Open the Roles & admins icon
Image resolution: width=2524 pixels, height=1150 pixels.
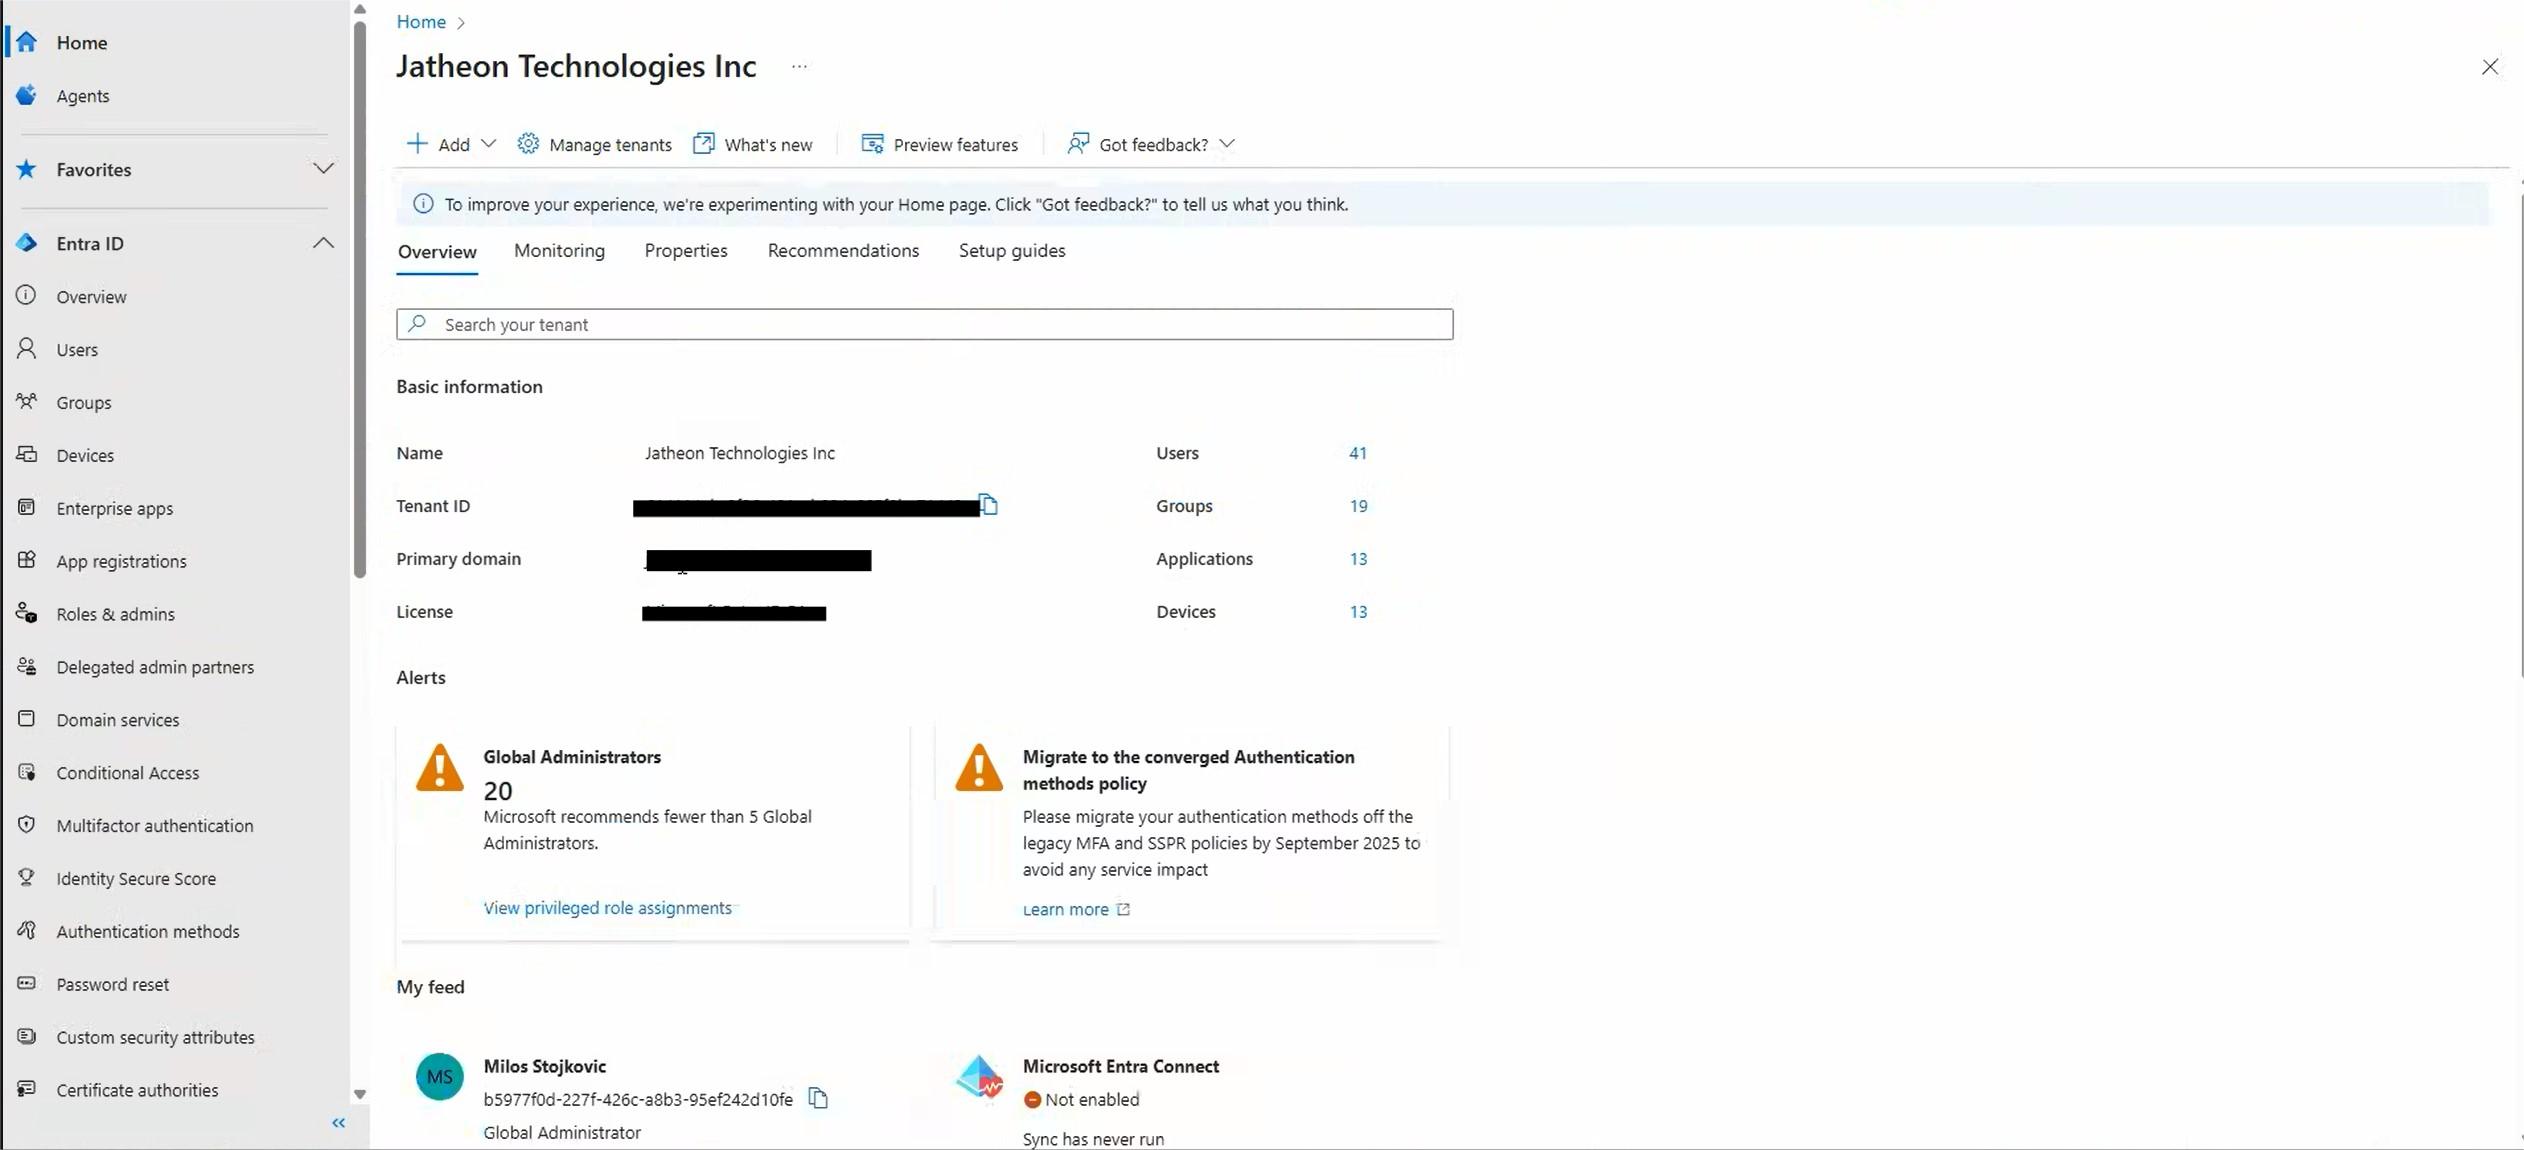pos(27,613)
